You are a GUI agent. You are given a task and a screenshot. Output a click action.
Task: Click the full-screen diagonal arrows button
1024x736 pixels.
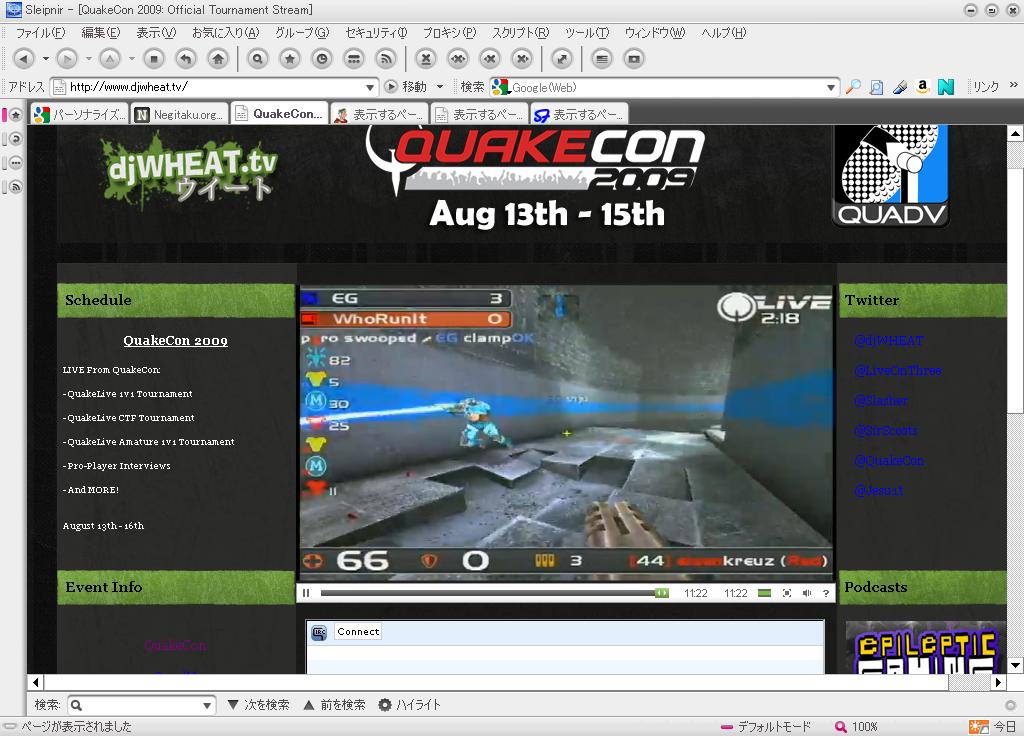tap(562, 59)
